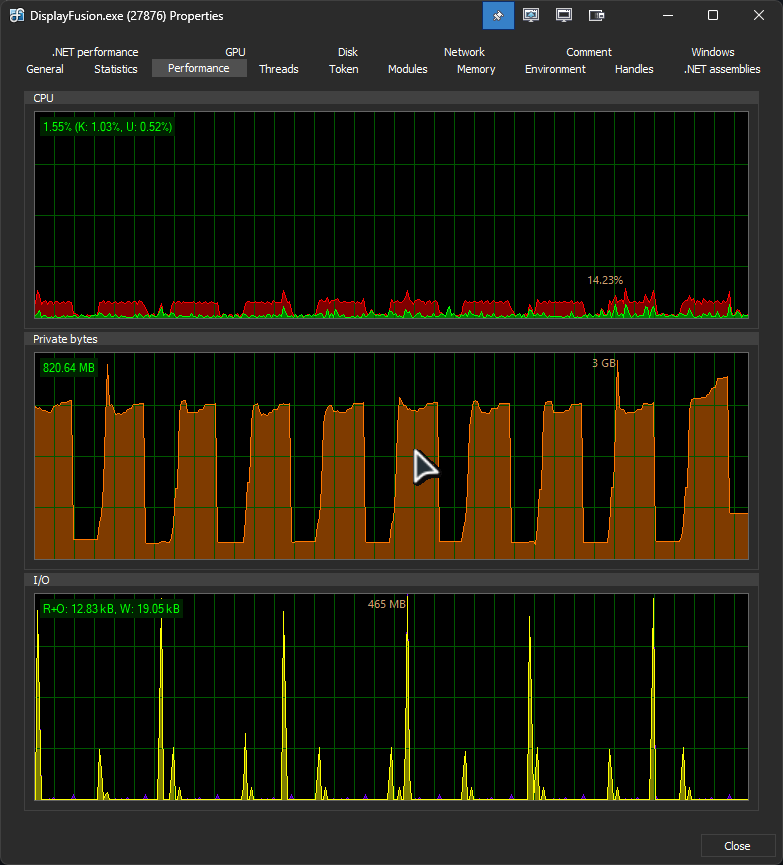Select the .NET assemblies tab
783x865 pixels.
click(721, 69)
